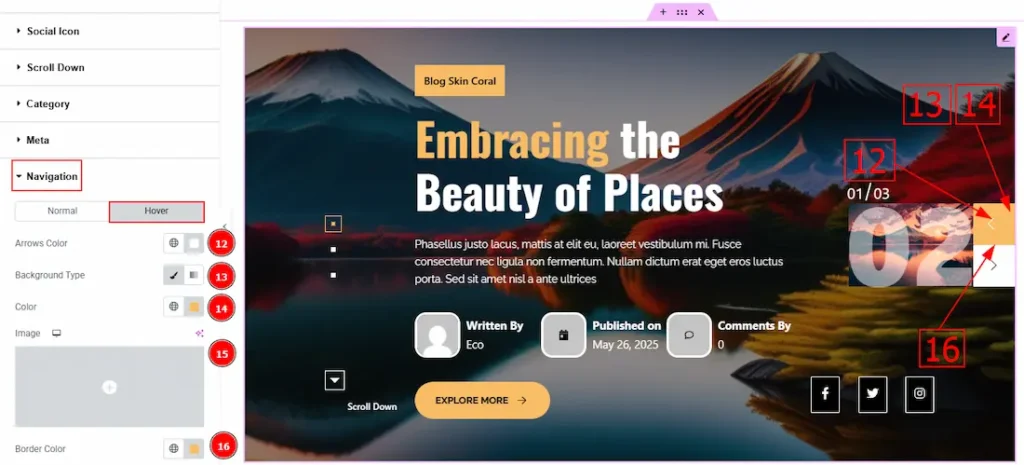Click the edit widget pencil icon
The height and width of the screenshot is (465, 1024).
(x=1005, y=37)
